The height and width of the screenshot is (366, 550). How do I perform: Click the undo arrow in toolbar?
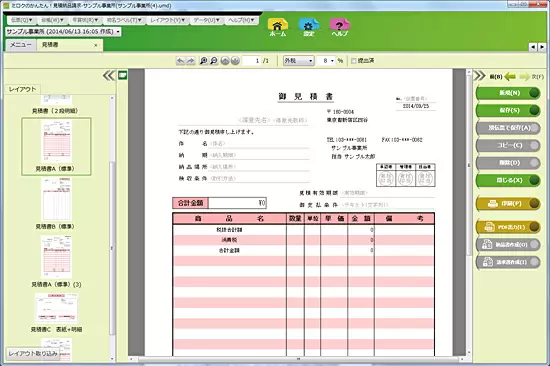click(x=180, y=61)
